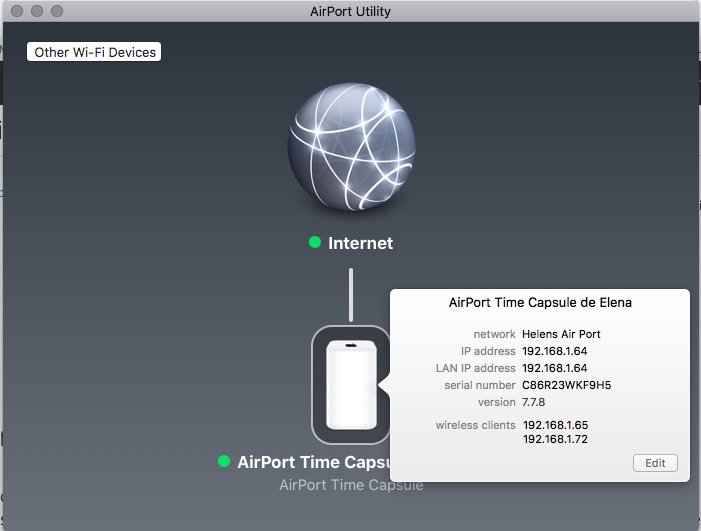
Task: Select the serial number C86R23WKF9H5
Action: 566,385
